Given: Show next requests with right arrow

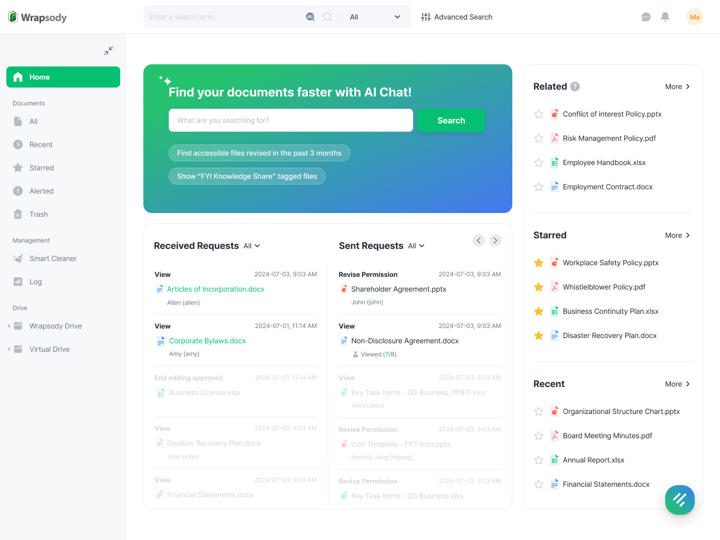Looking at the screenshot, I should tap(495, 241).
